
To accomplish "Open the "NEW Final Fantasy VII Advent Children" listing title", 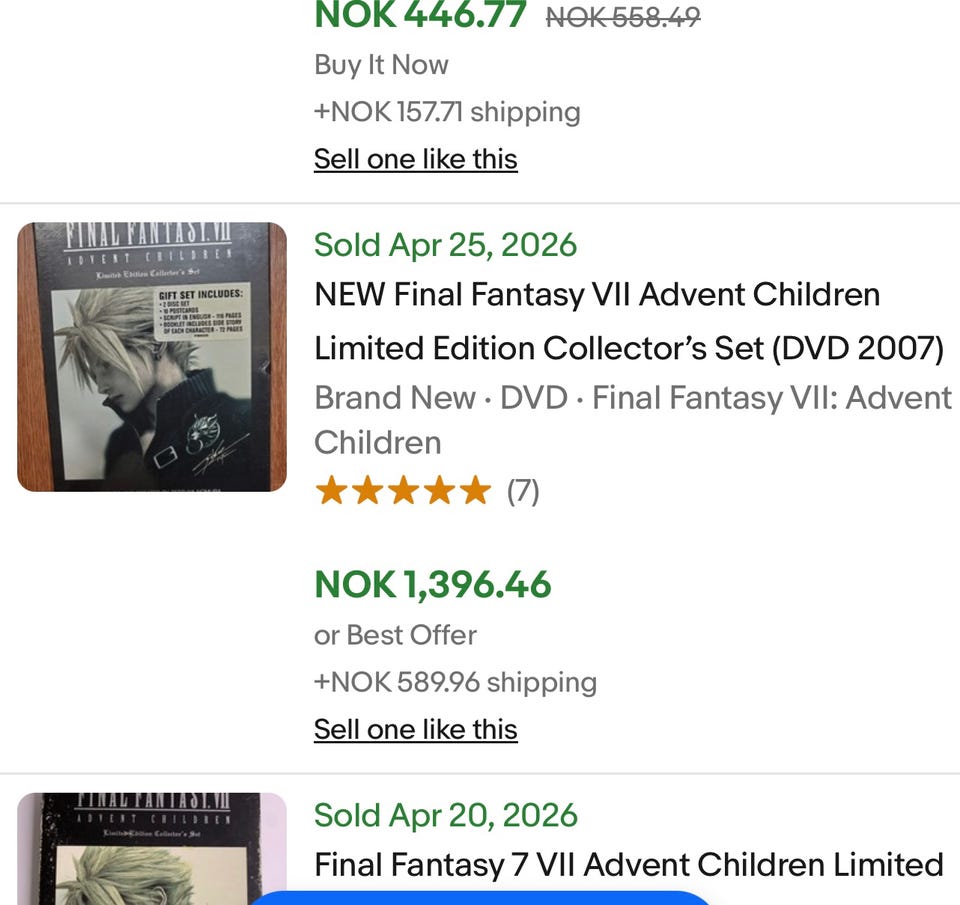I will tap(597, 294).
